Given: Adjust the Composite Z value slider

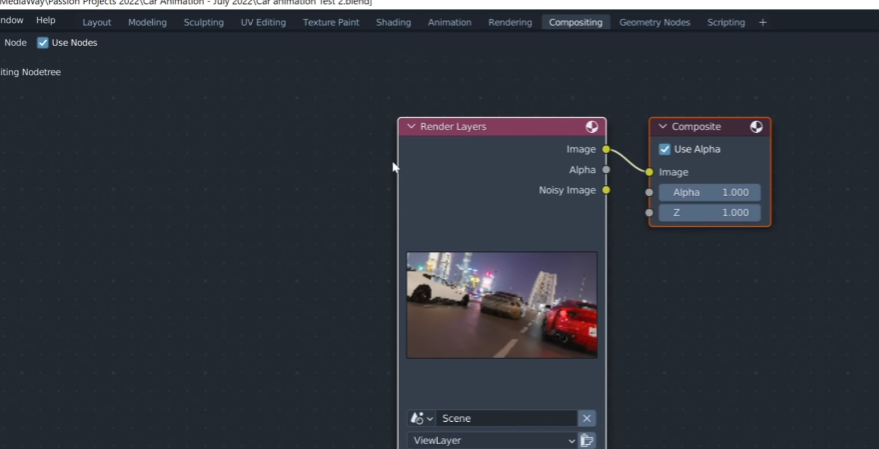Looking at the screenshot, I should (710, 212).
